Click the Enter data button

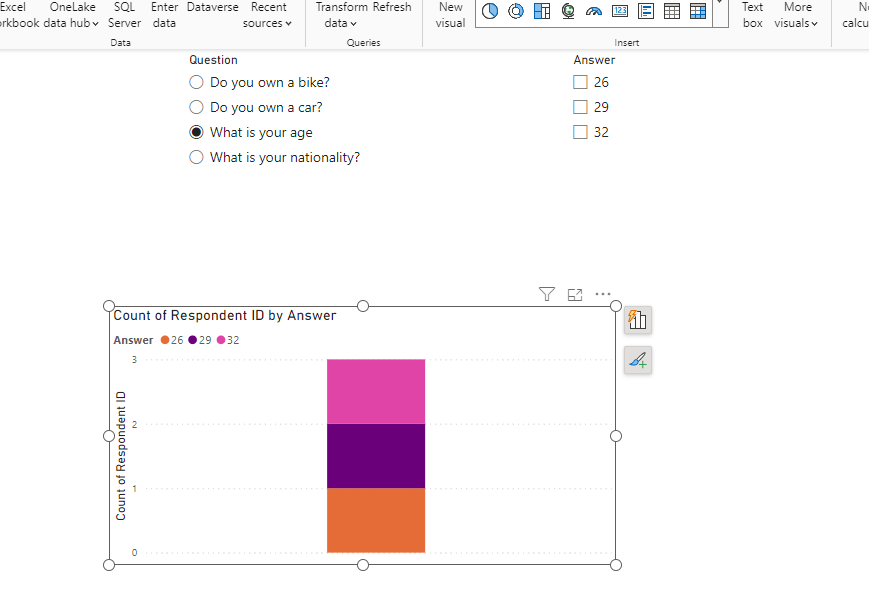(x=164, y=15)
